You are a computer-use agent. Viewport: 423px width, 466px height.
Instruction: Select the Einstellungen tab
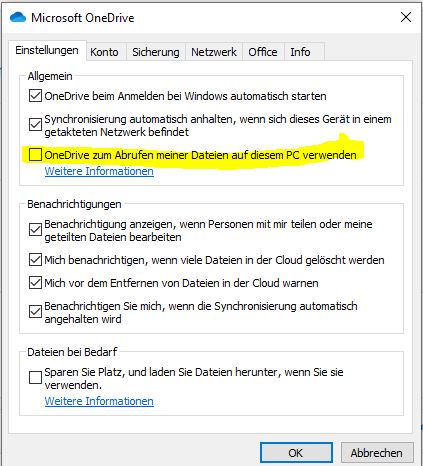tap(47, 50)
